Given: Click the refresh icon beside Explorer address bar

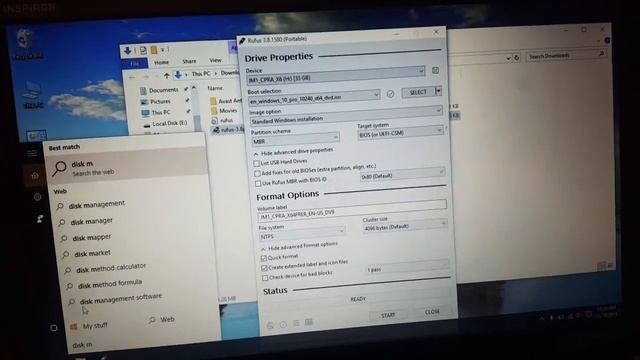Looking at the screenshot, I should pos(517,58).
